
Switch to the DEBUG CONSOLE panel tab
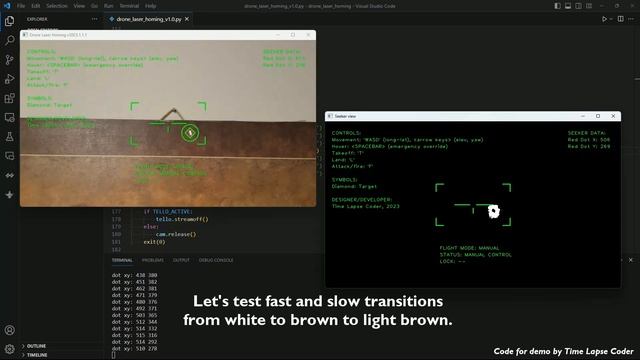pos(216,260)
